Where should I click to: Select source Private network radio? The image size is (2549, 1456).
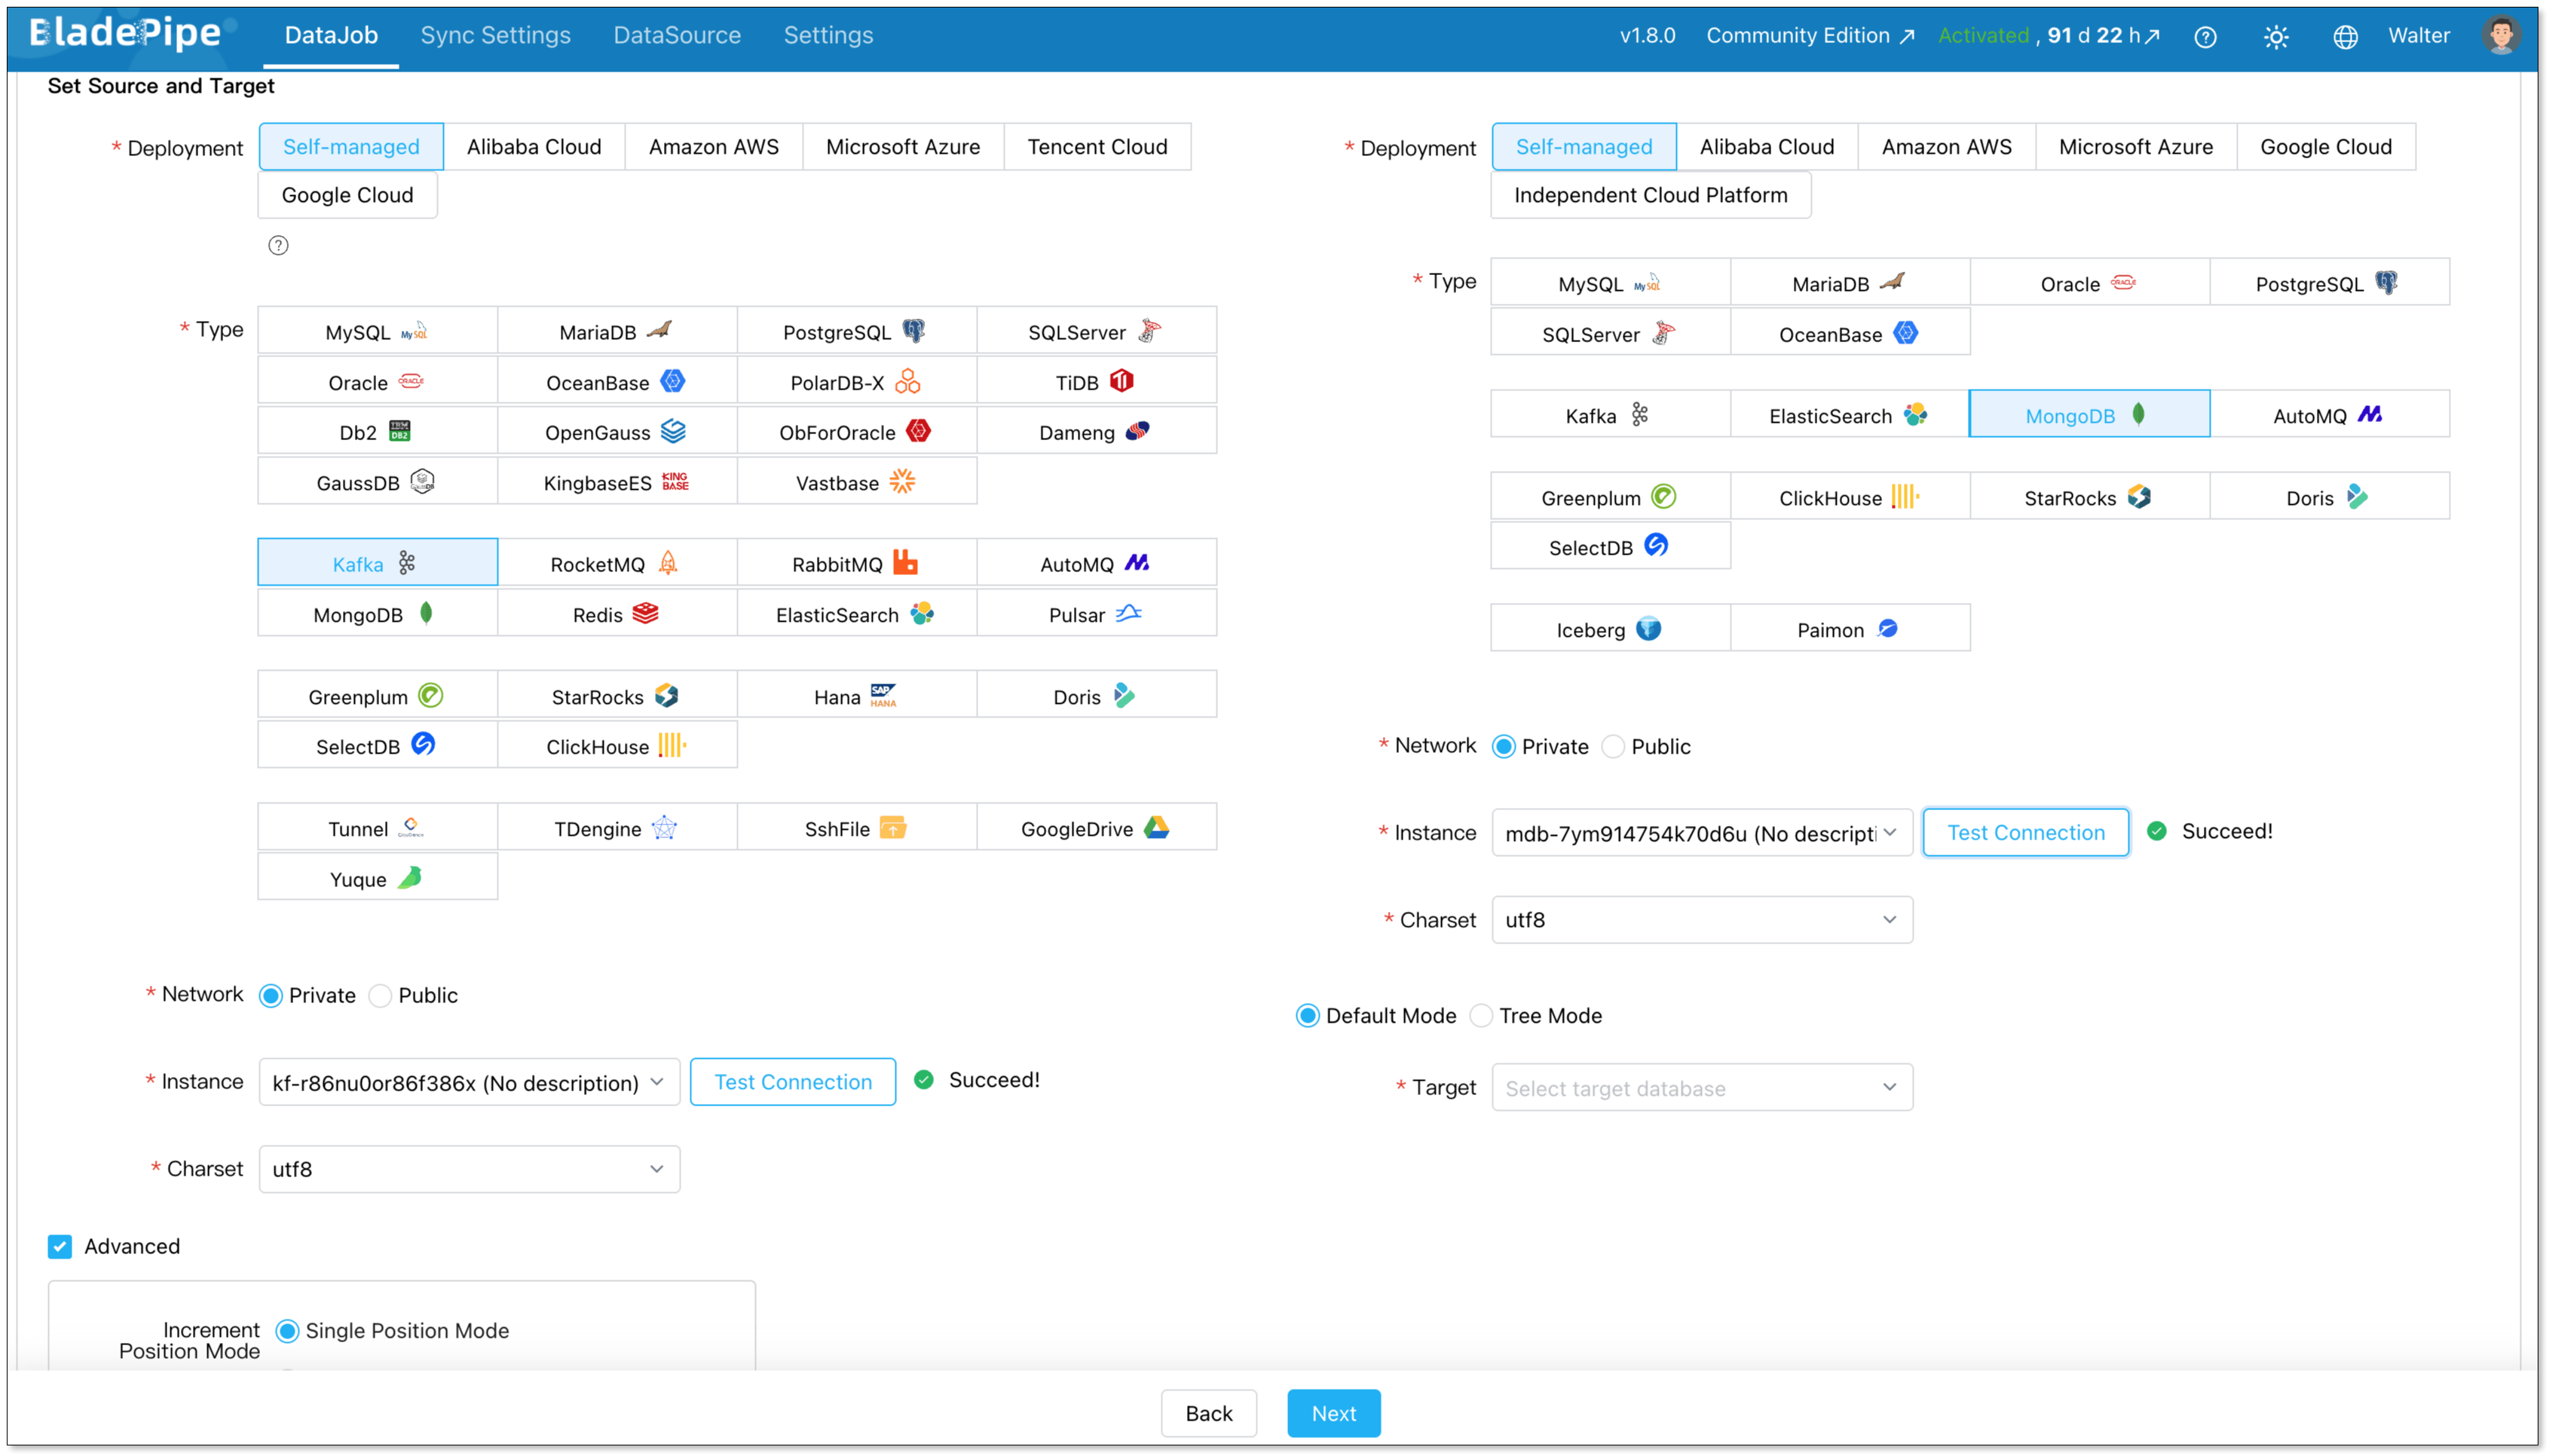click(270, 996)
